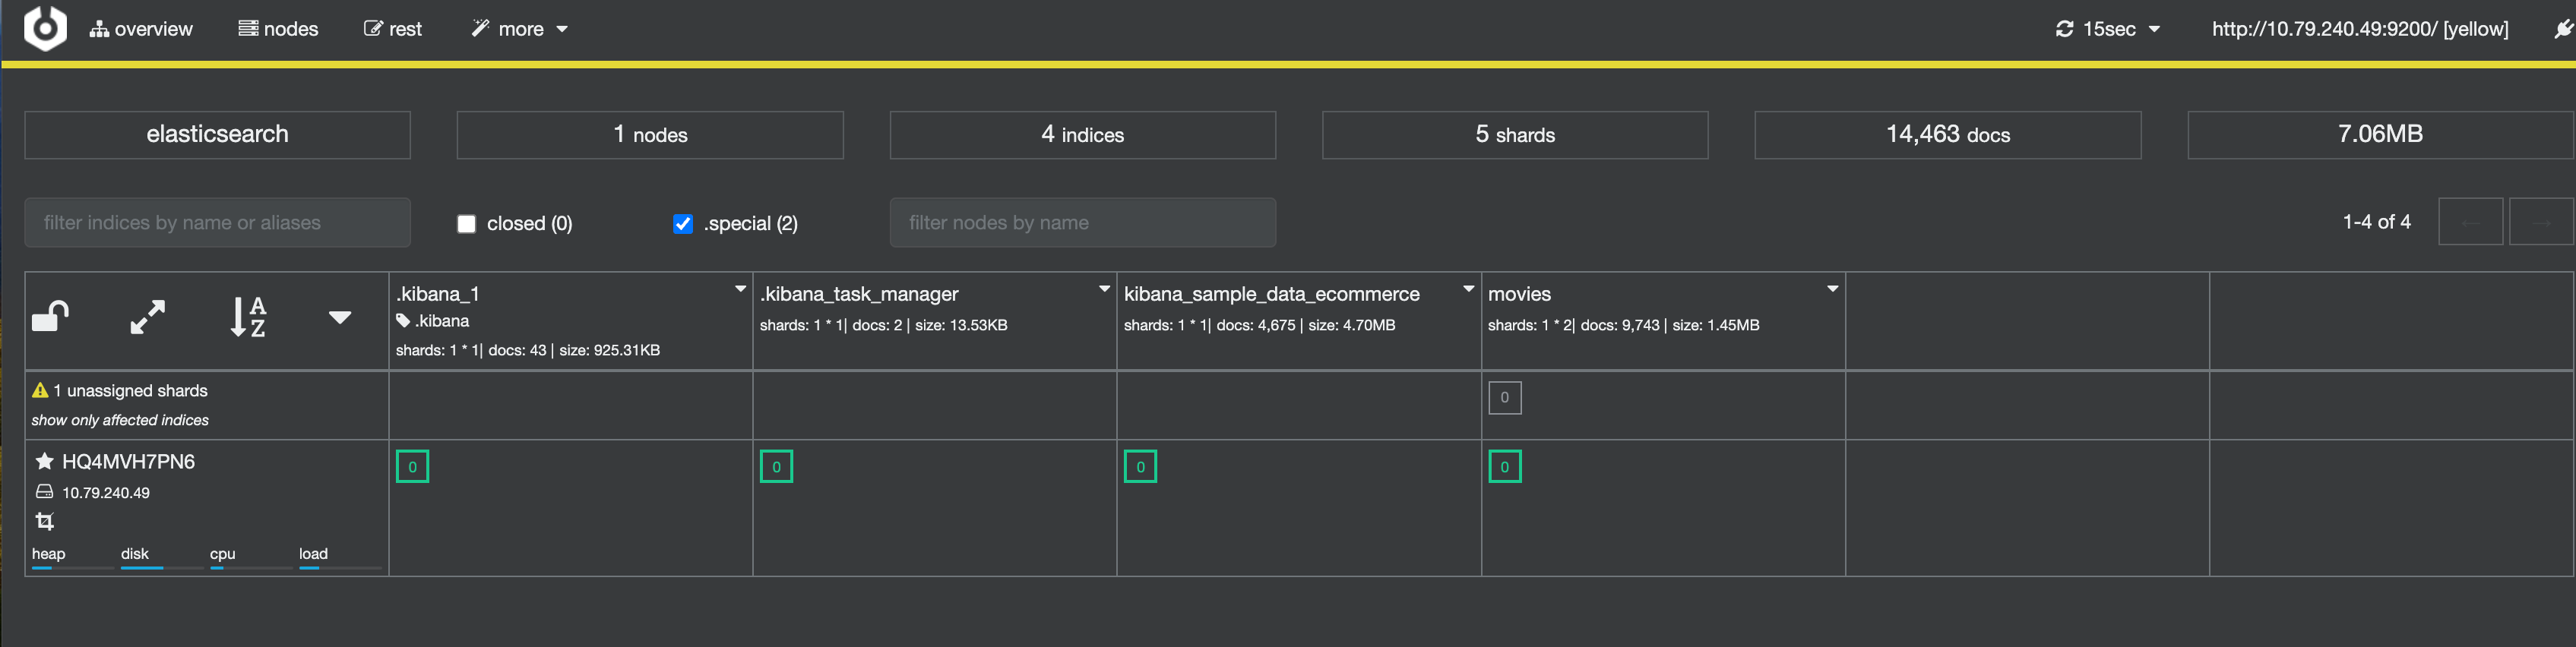The height and width of the screenshot is (647, 2576).
Task: Click the .kibana alias tag icon
Action: click(x=403, y=321)
